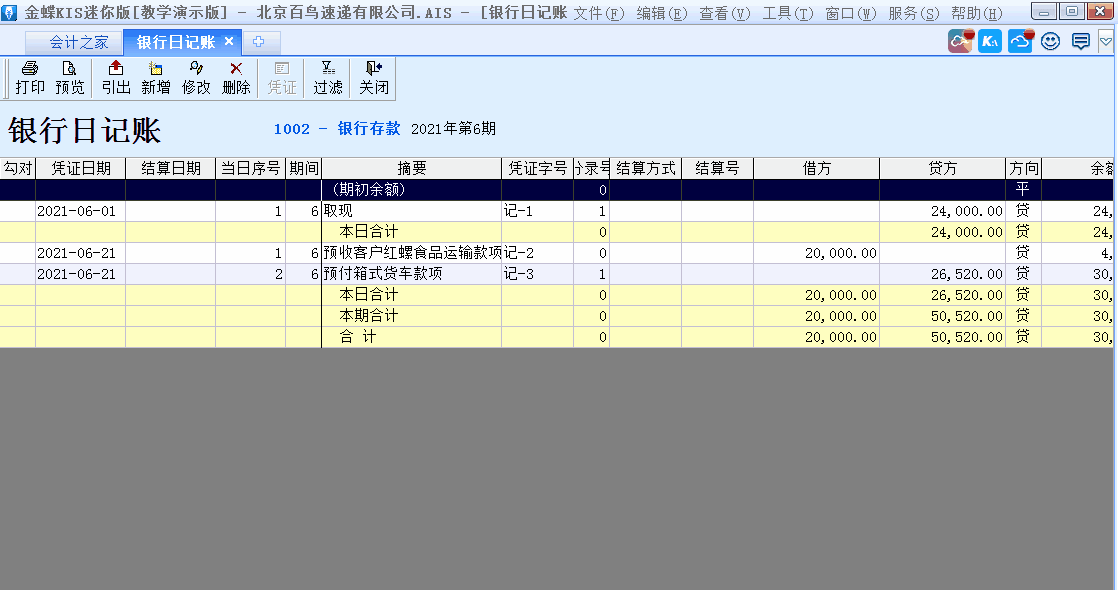The image size is (1118, 590).
Task: Open print preview using the 预览 icon
Action: (69, 77)
